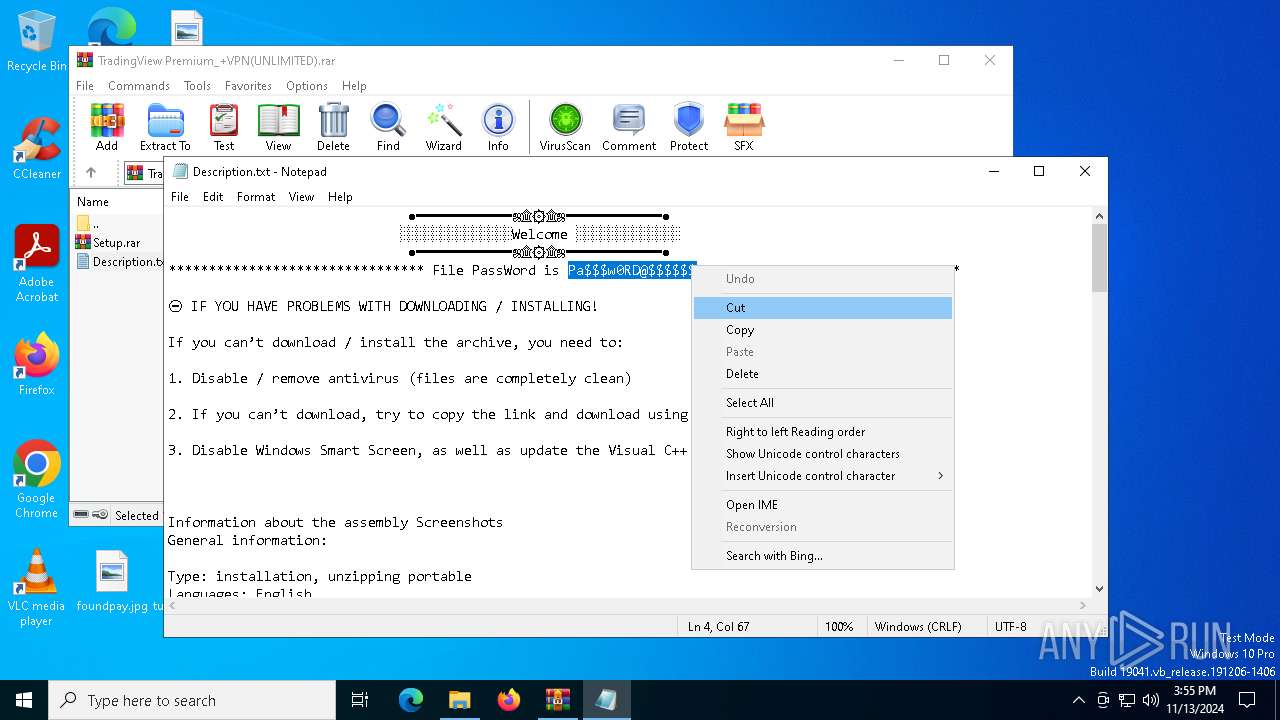Click the Name column header

click(x=93, y=202)
